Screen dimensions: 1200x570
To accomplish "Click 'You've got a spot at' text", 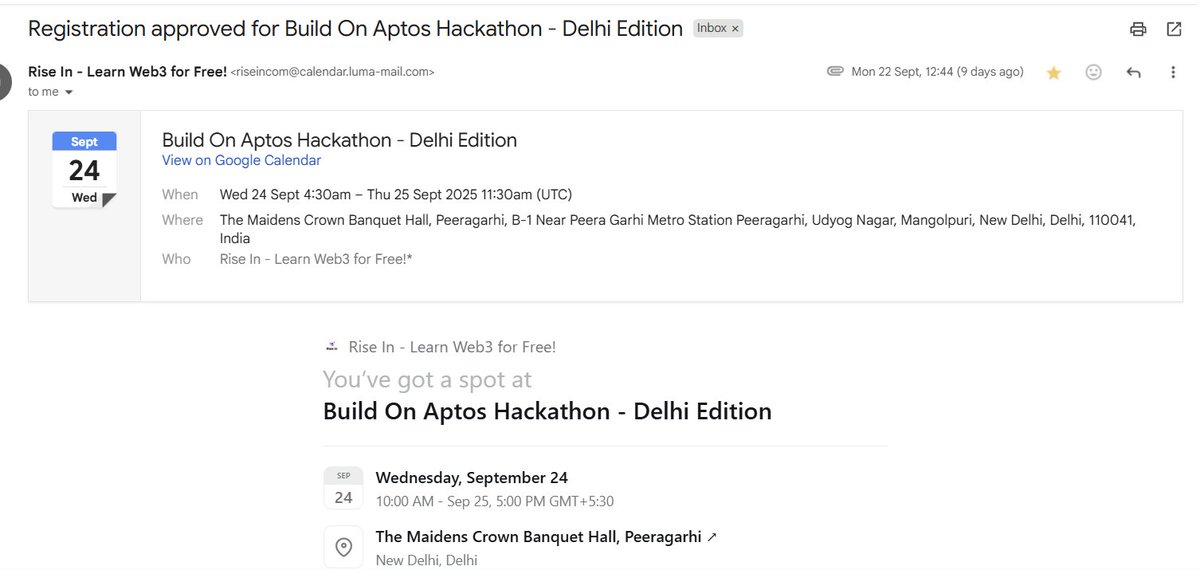I will [x=427, y=380].
